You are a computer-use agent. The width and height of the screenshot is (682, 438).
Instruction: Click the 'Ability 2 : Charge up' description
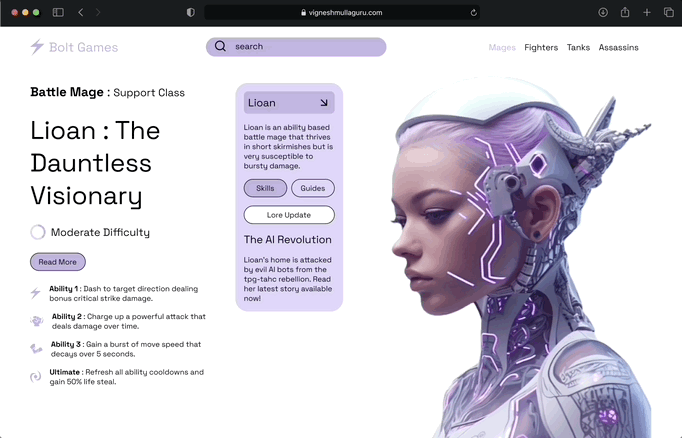click(x=129, y=321)
